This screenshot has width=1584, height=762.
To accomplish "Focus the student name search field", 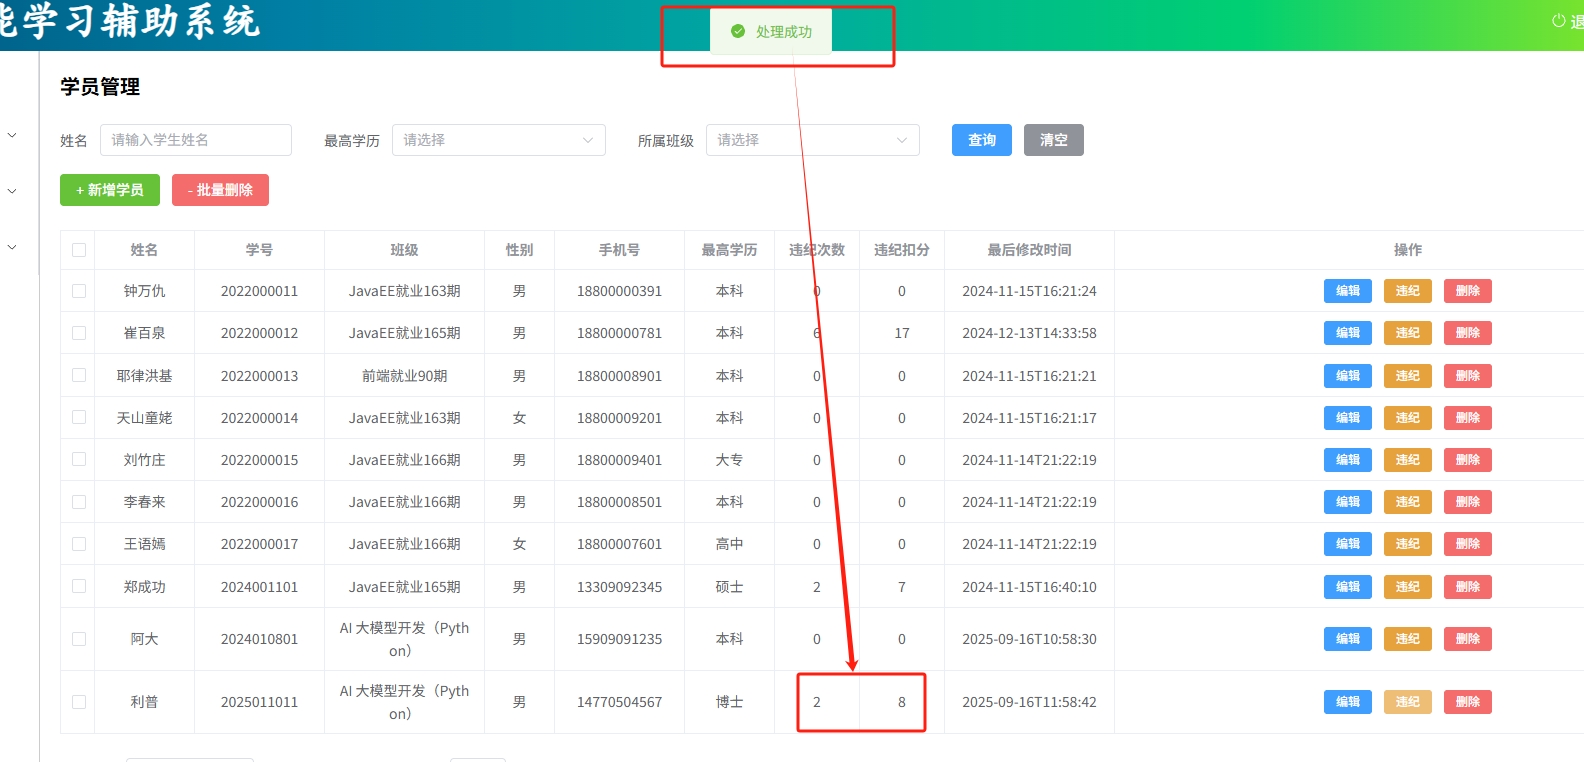I will pyautogui.click(x=196, y=140).
